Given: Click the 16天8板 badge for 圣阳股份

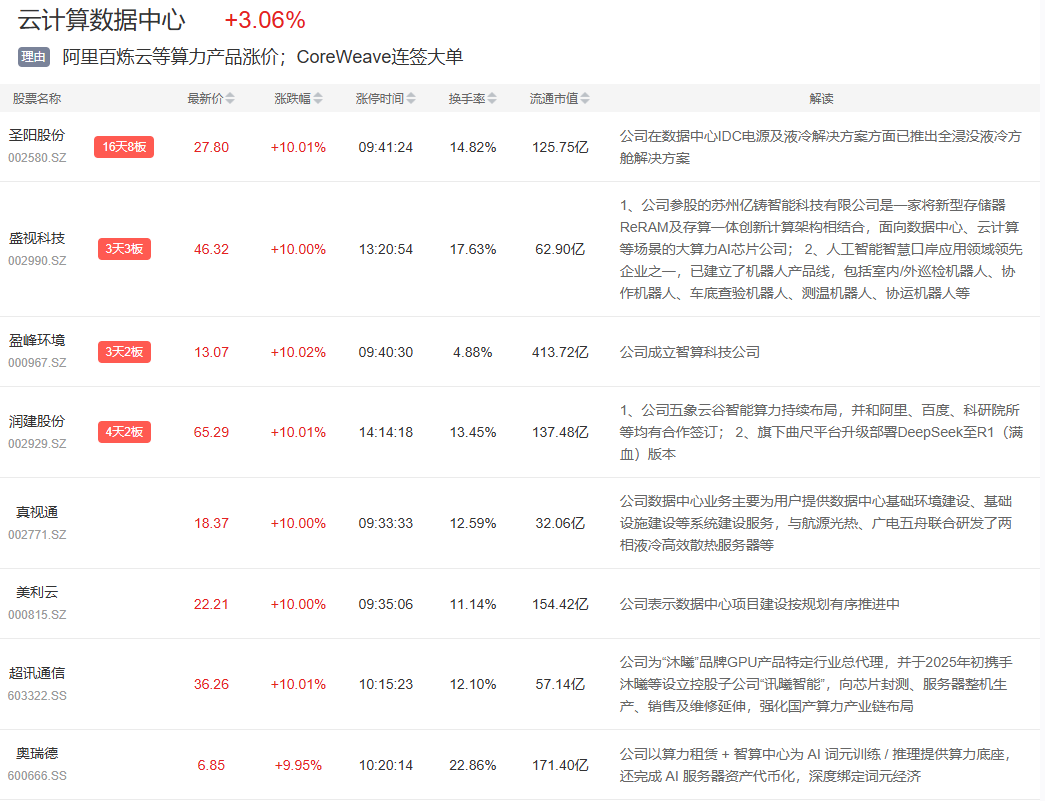Looking at the screenshot, I should click(x=124, y=147).
